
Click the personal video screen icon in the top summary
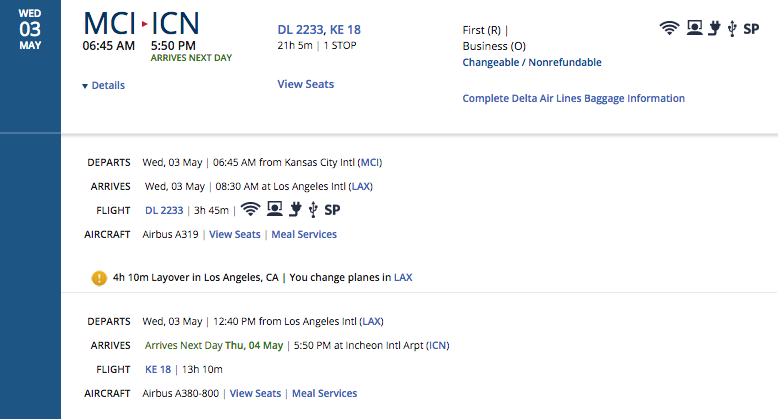pos(694,28)
